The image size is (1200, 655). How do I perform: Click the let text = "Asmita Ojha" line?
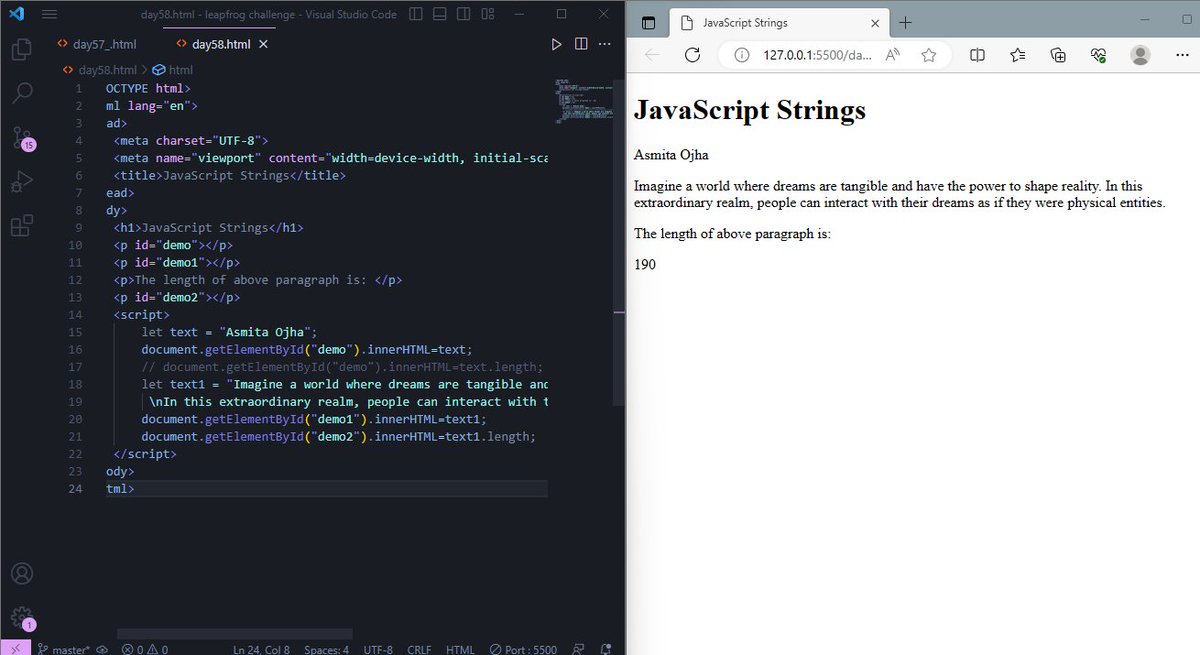pyautogui.click(x=229, y=332)
